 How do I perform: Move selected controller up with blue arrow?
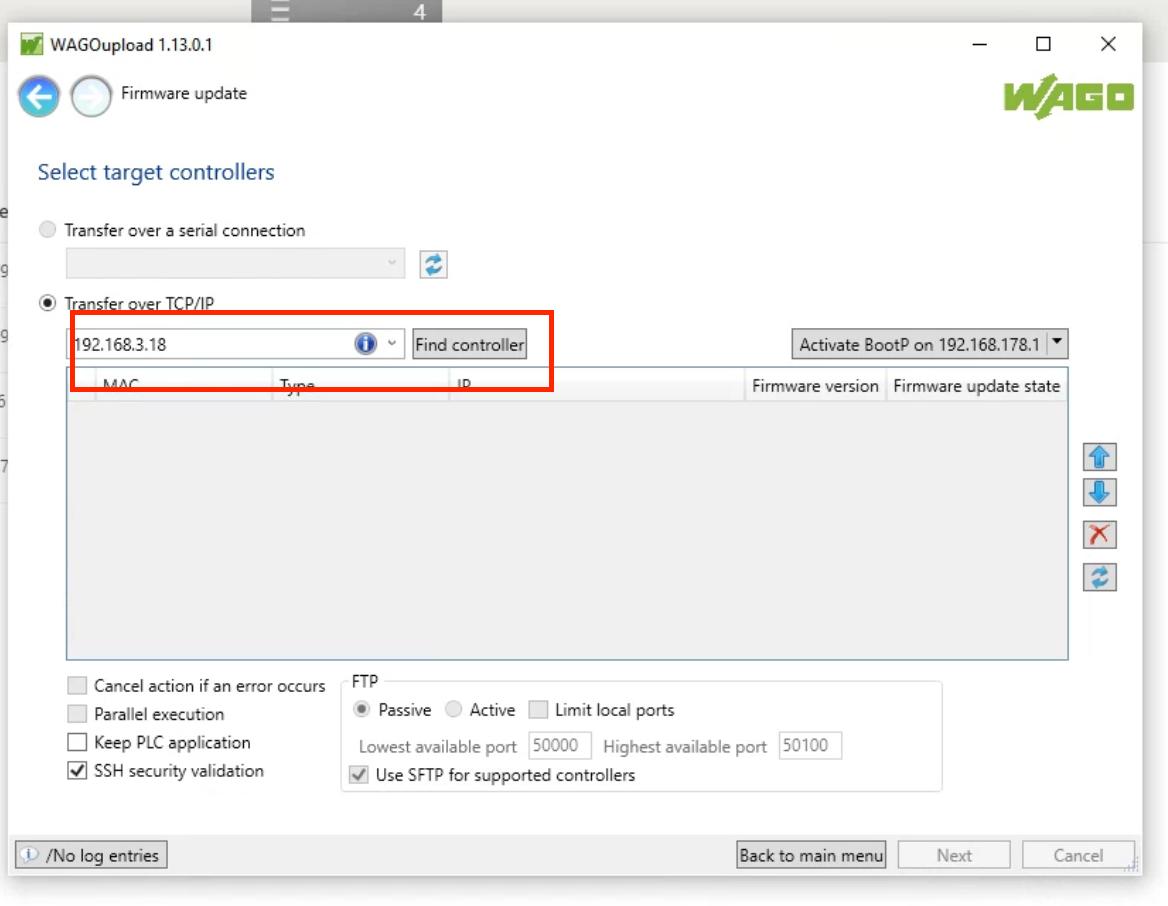pos(1099,457)
